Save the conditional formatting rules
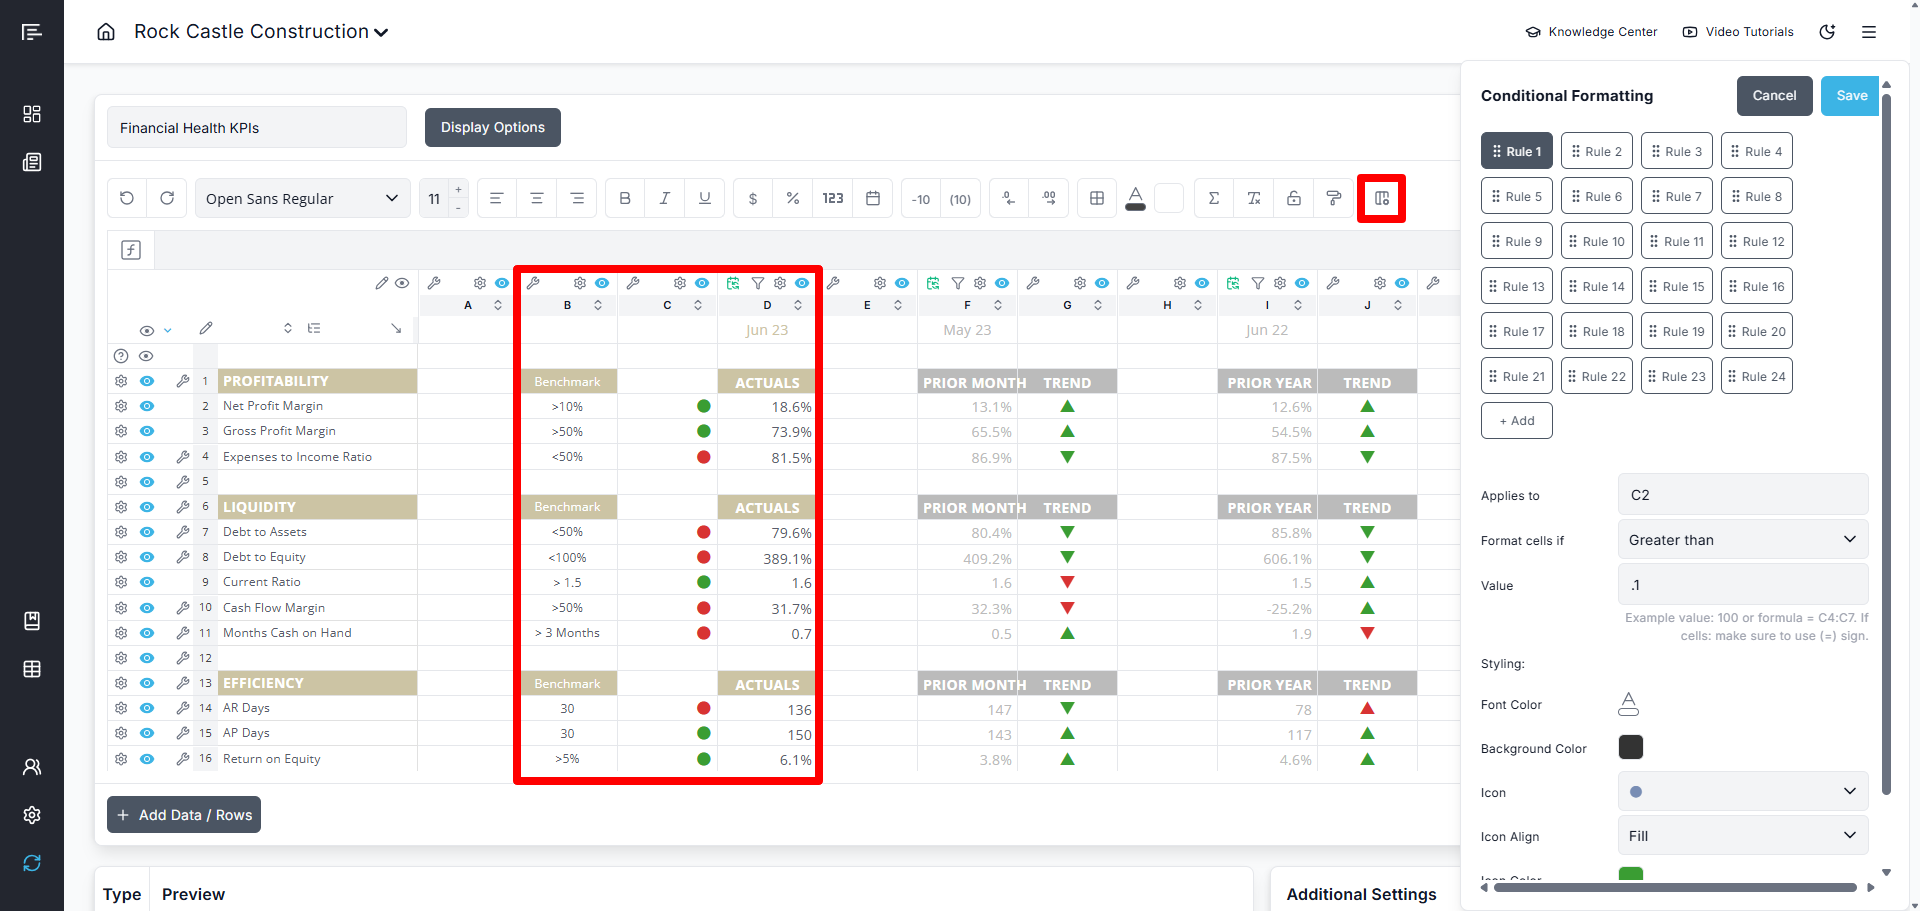 point(1850,96)
